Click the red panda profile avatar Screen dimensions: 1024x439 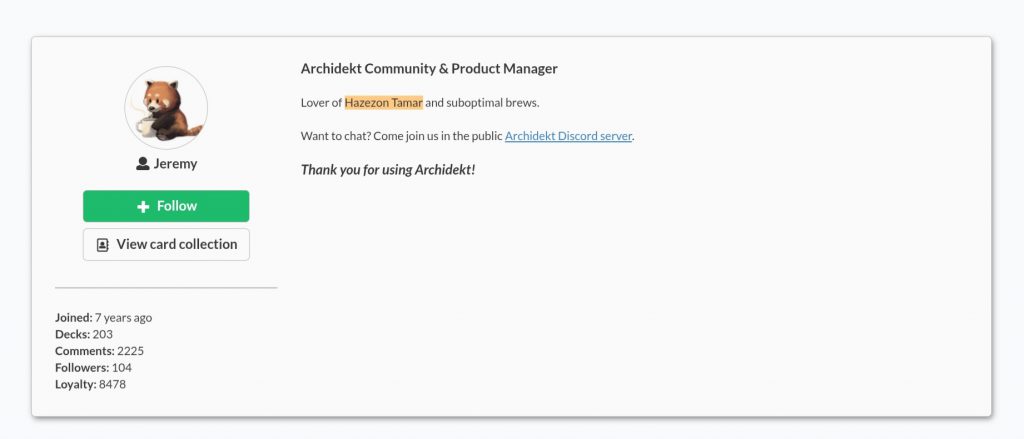click(x=166, y=105)
